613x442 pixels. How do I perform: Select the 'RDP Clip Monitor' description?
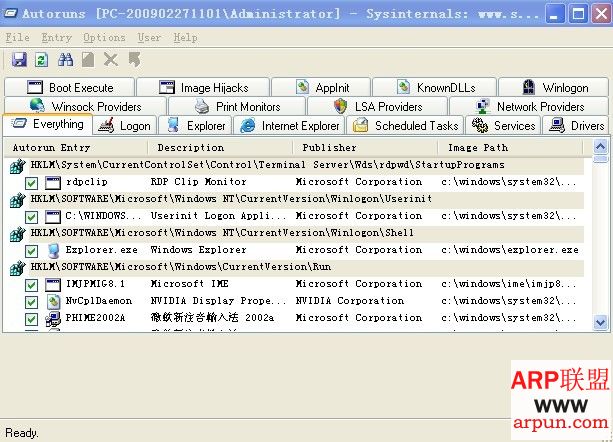coord(199,182)
